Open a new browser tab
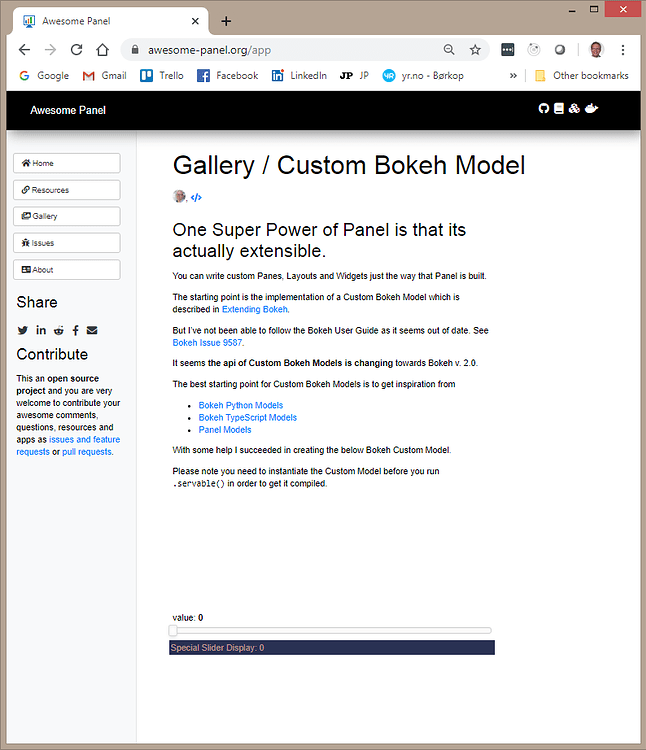Image resolution: width=646 pixels, height=750 pixels. pos(226,21)
